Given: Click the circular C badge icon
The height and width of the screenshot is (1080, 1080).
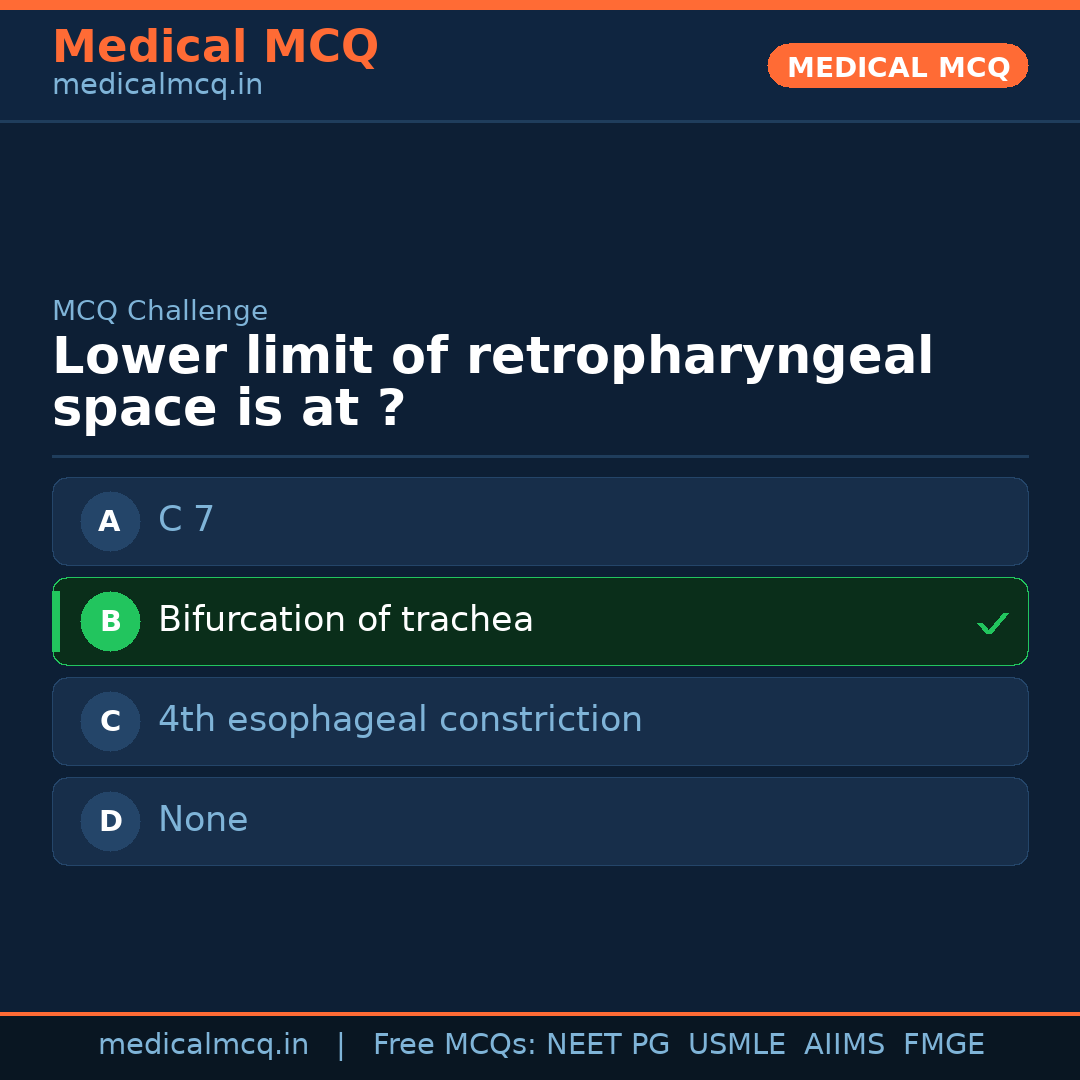Looking at the screenshot, I should point(110,721).
